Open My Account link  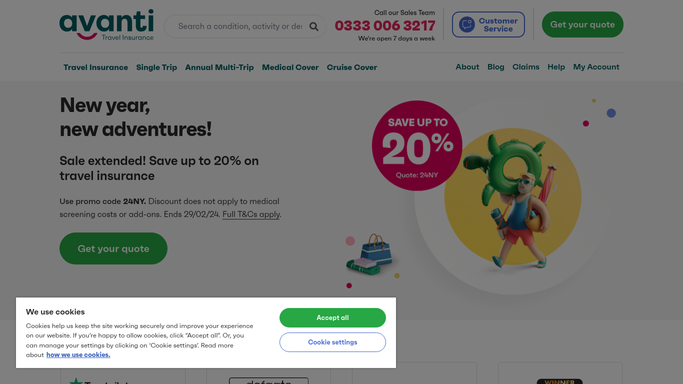coord(596,67)
